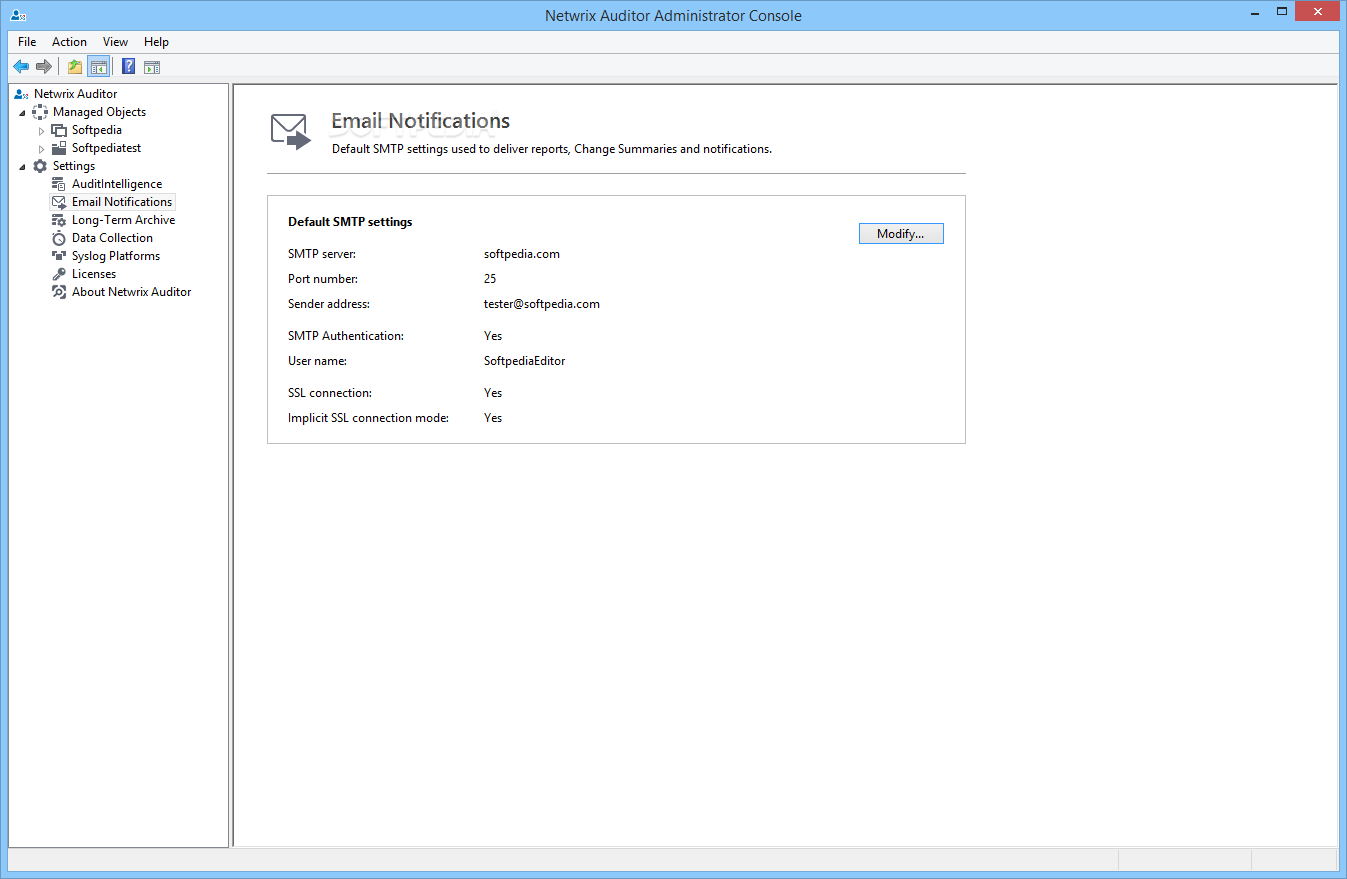Screen dimensions: 1347x879
Task: Click user name value SoftpediaEditor
Action: coord(525,361)
